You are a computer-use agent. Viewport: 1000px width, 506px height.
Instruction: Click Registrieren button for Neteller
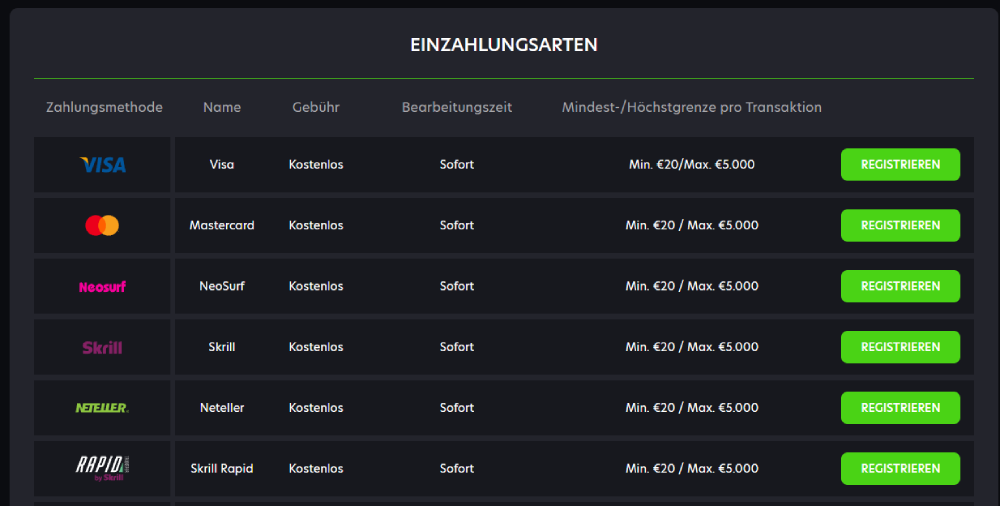(900, 408)
